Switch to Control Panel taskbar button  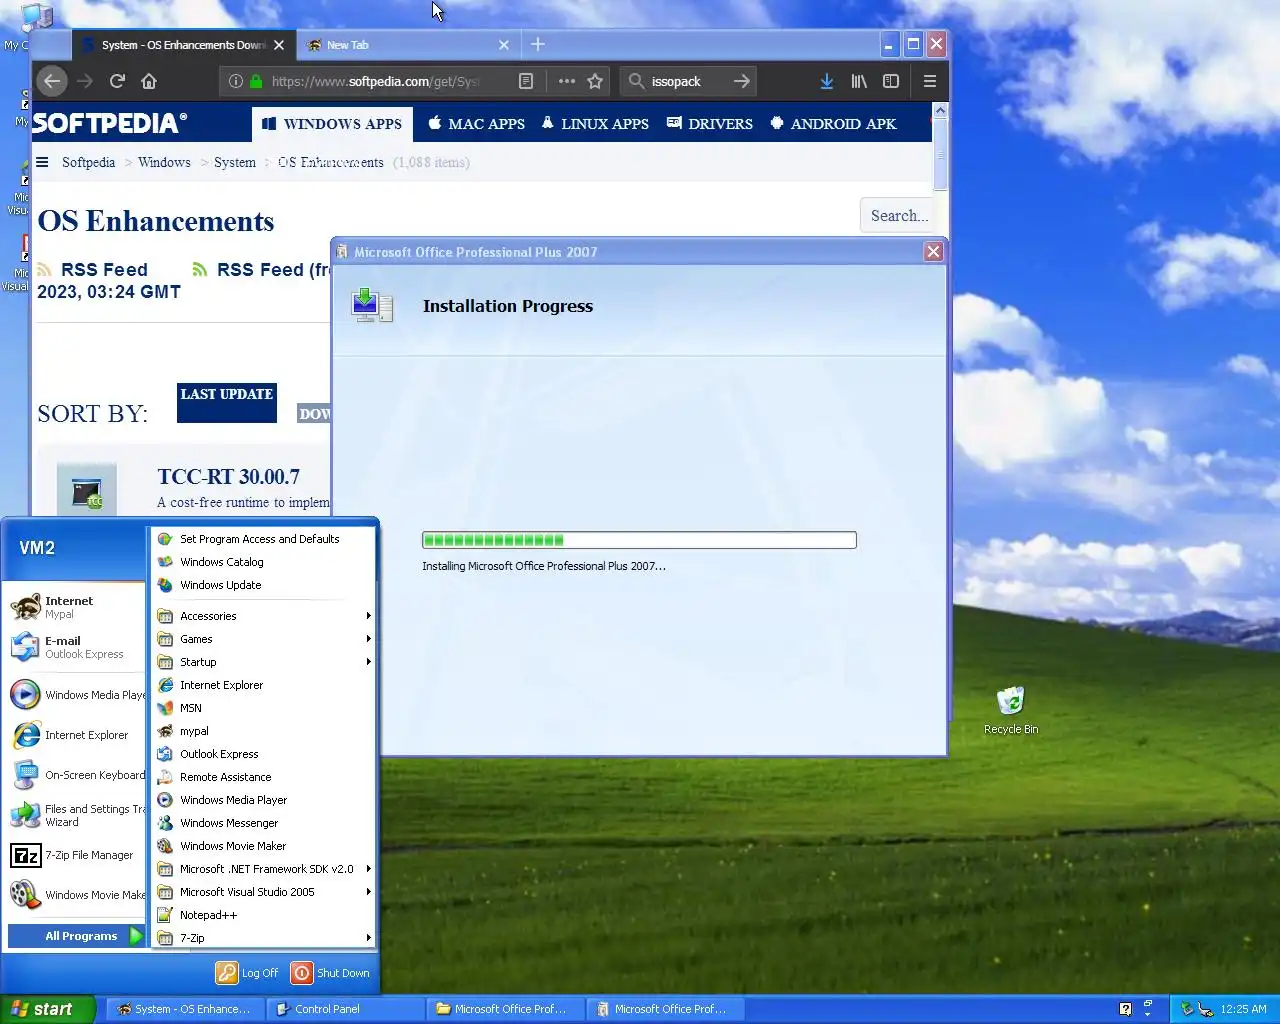point(346,1009)
